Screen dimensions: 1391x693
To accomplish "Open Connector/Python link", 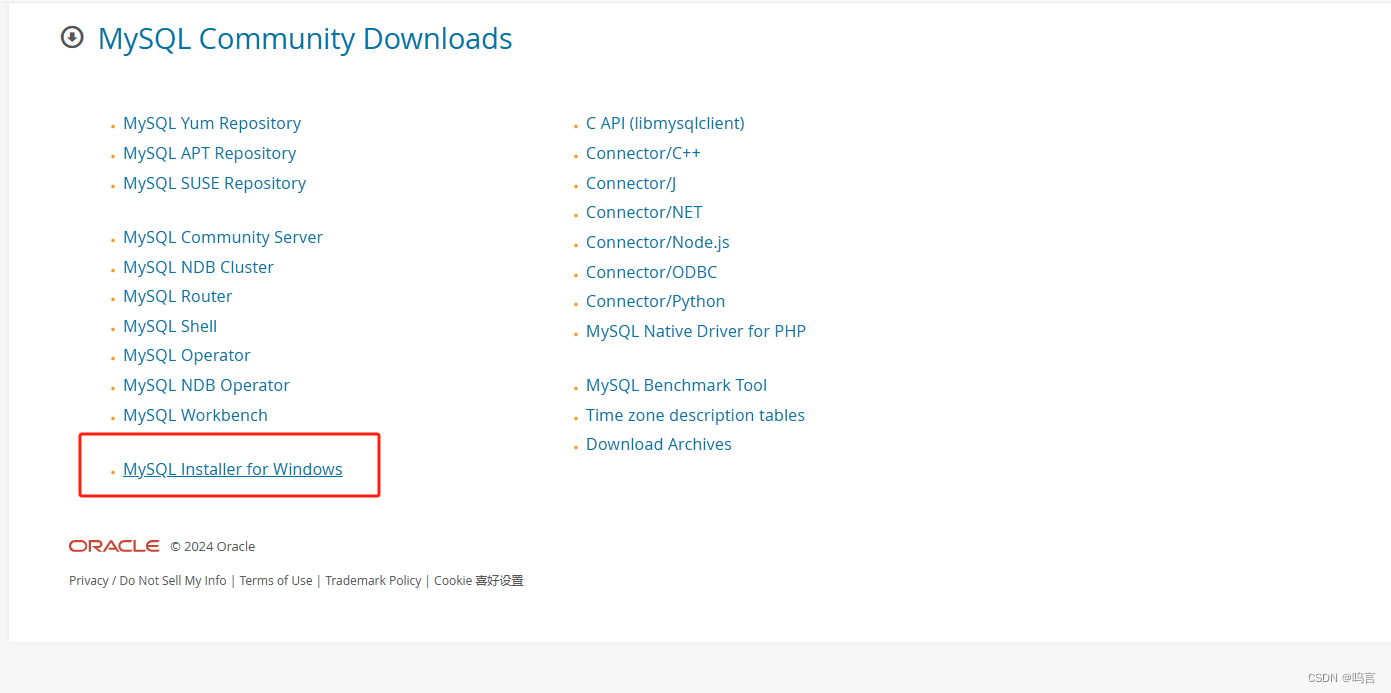I will tap(656, 301).
